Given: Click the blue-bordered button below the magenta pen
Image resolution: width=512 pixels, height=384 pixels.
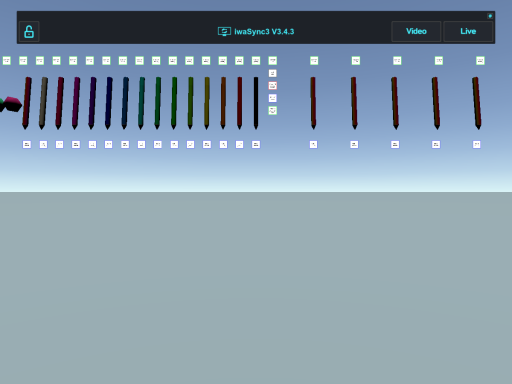Looking at the screenshot, I should (76, 144).
